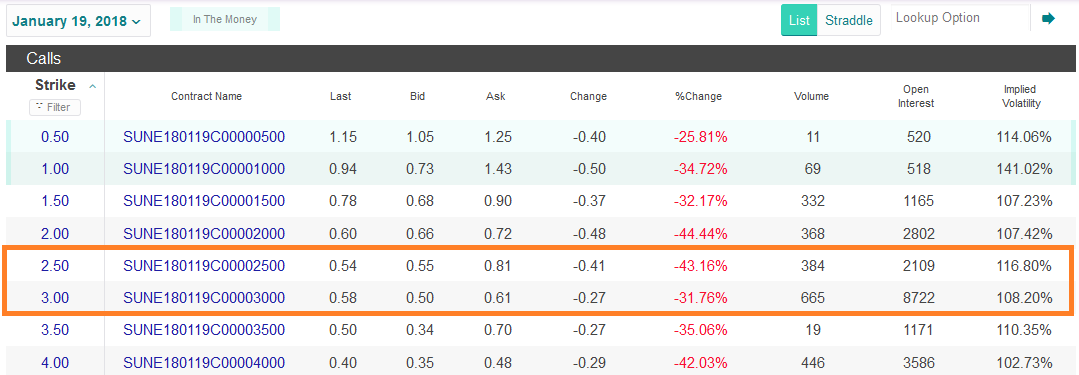This screenshot has width=1079, height=375.
Task: Click implied volatility 141.02%
Action: coord(1024,169)
